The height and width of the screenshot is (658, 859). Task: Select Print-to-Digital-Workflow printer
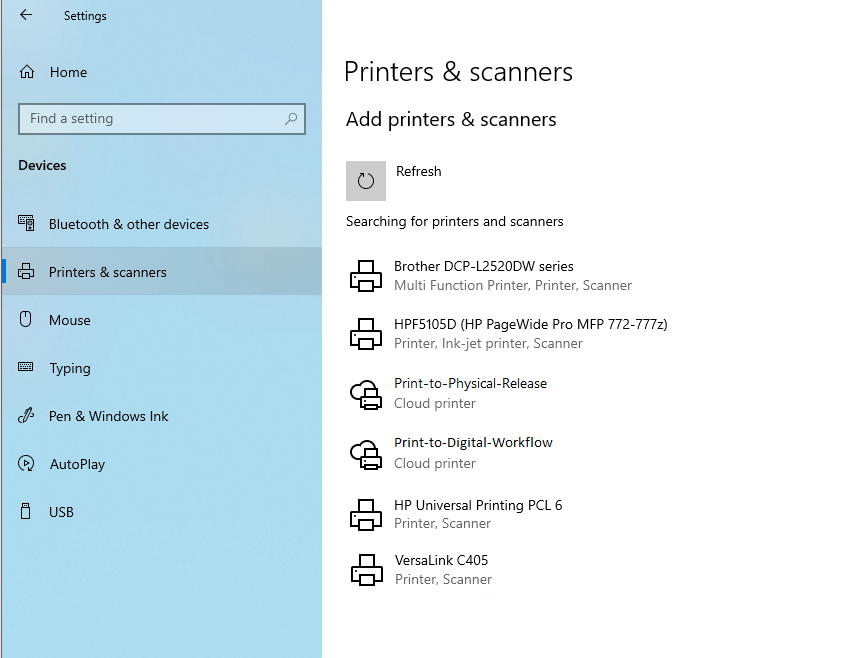click(x=473, y=443)
